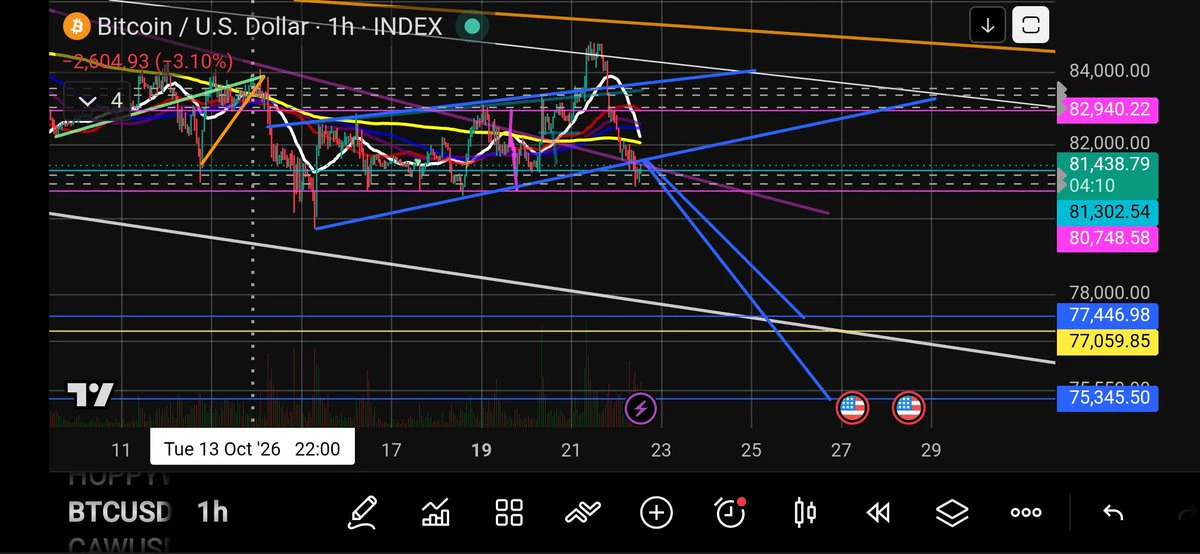Open the more options three-dots menu
Screen dimensions: 1200x554
click(x=1026, y=513)
